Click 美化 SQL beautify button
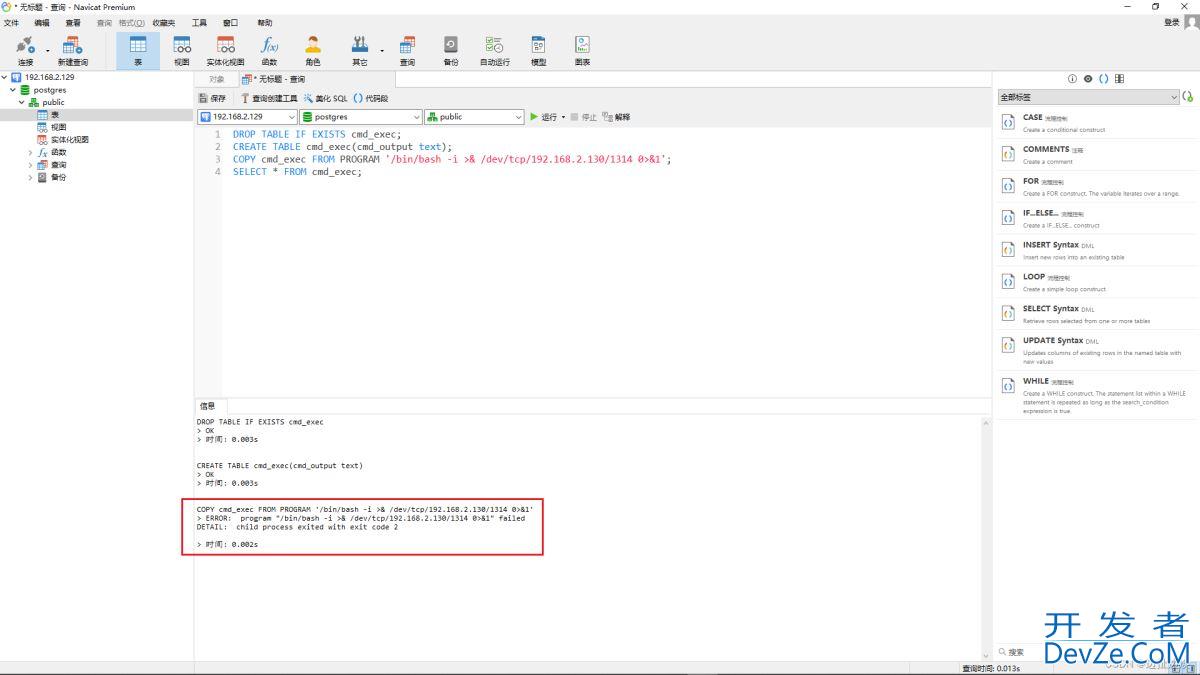This screenshot has height=675, width=1200. click(326, 98)
